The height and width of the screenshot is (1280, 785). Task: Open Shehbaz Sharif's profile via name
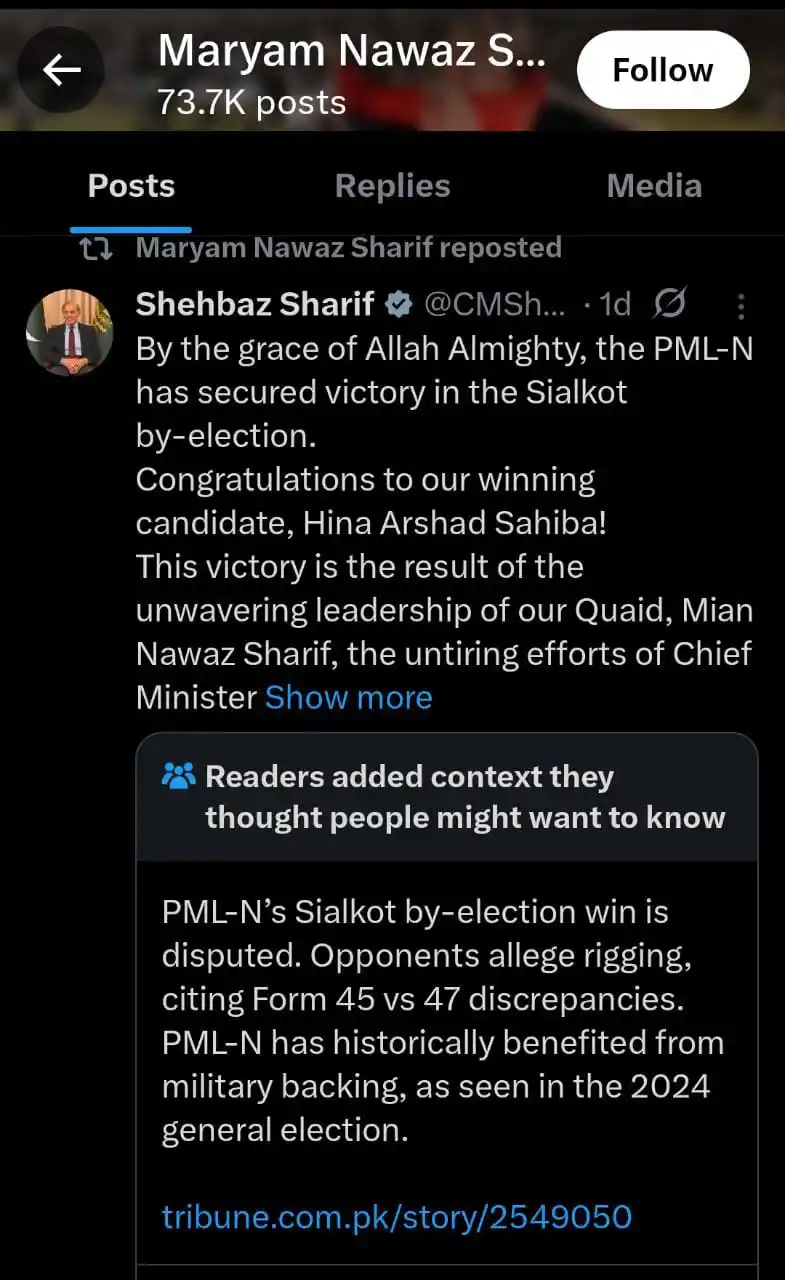pyautogui.click(x=255, y=304)
